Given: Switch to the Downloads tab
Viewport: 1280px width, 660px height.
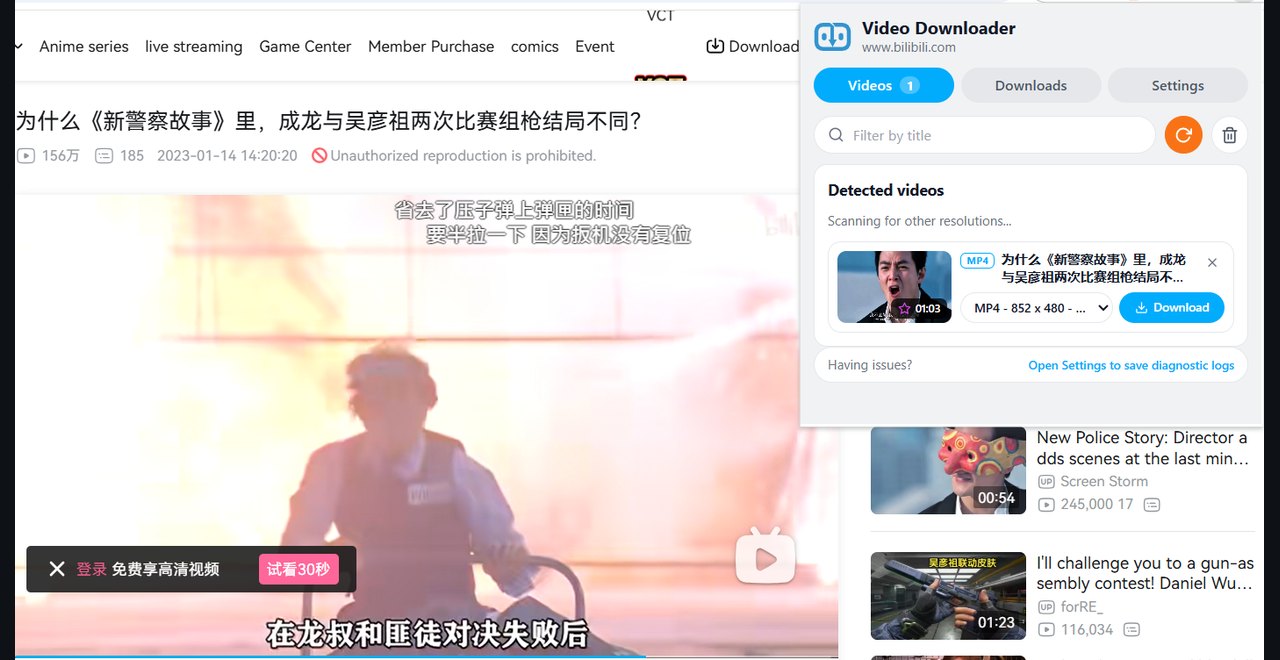Looking at the screenshot, I should [1031, 85].
